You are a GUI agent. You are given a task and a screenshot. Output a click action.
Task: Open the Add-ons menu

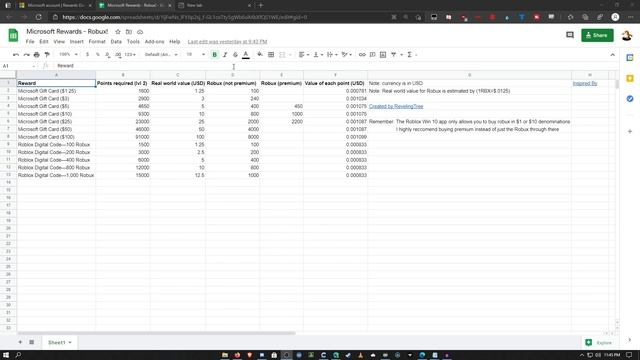pyautogui.click(x=154, y=42)
